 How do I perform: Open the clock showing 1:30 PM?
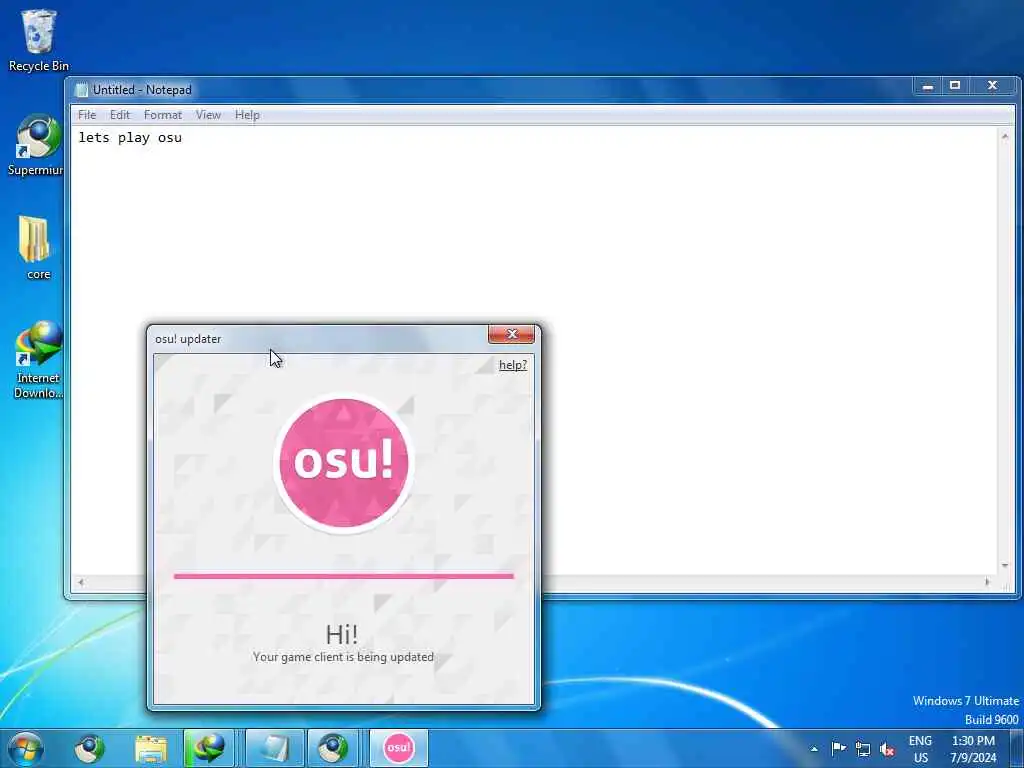click(x=973, y=749)
